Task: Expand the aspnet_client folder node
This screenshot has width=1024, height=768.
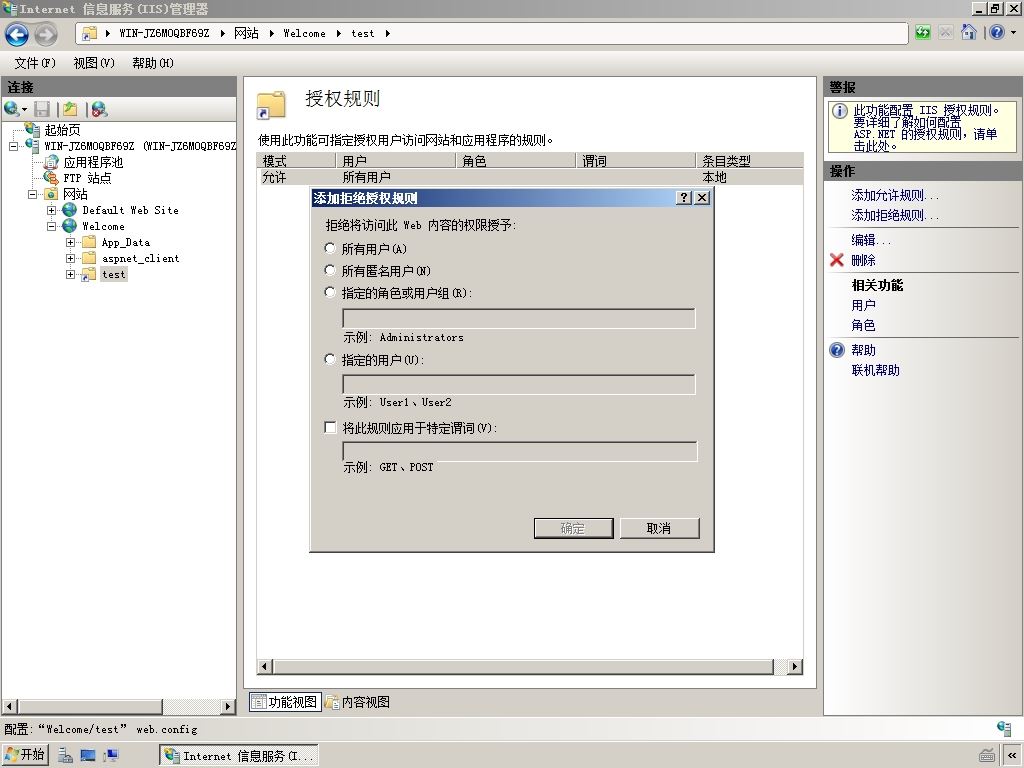Action: pos(70,258)
